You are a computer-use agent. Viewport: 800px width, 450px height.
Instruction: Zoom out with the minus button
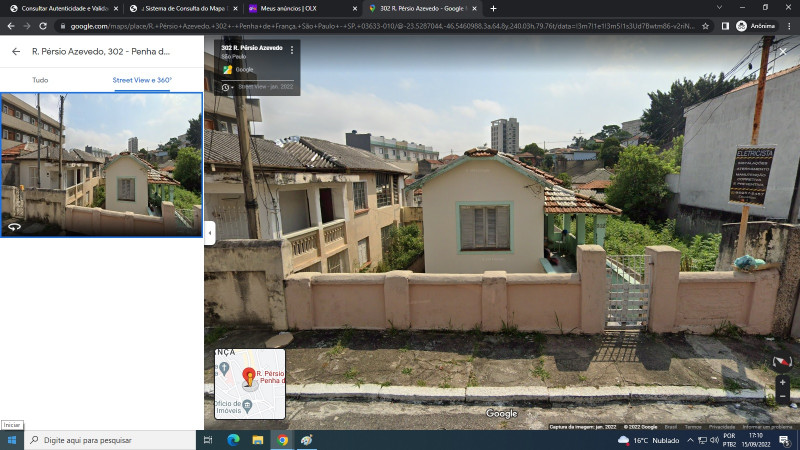coord(783,396)
